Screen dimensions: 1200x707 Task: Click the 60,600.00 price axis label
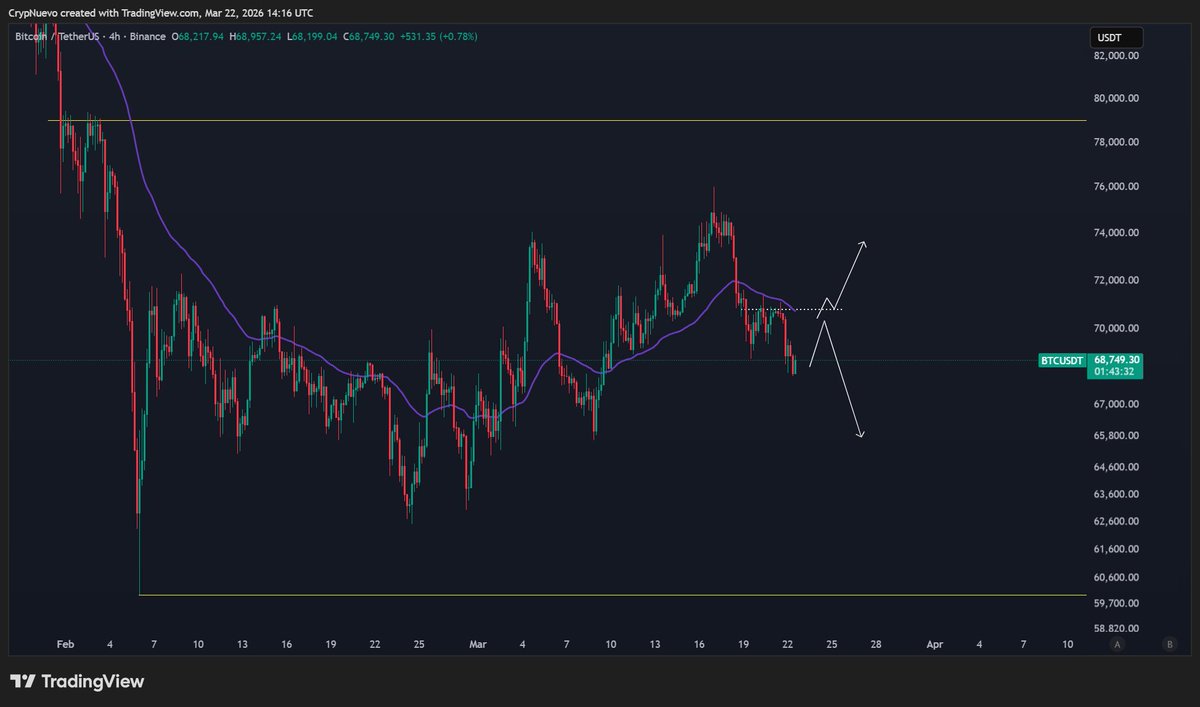[1117, 577]
